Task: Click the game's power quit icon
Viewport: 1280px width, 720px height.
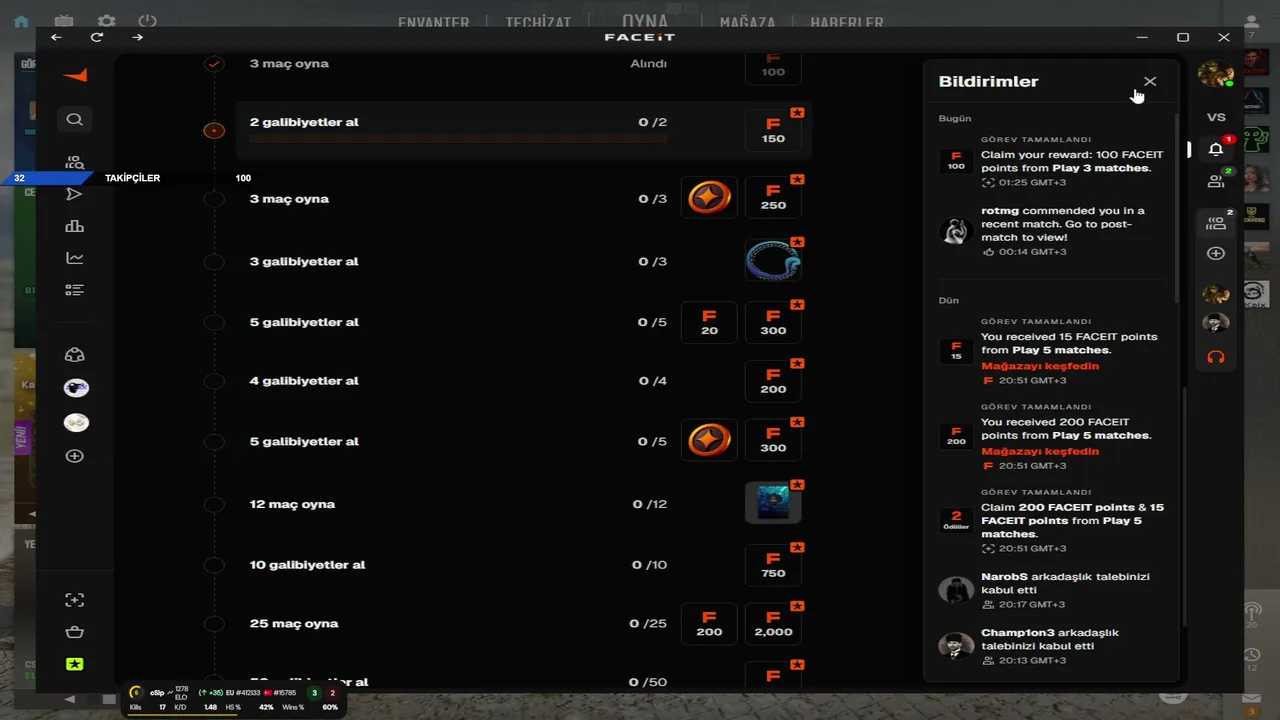Action: [x=148, y=21]
